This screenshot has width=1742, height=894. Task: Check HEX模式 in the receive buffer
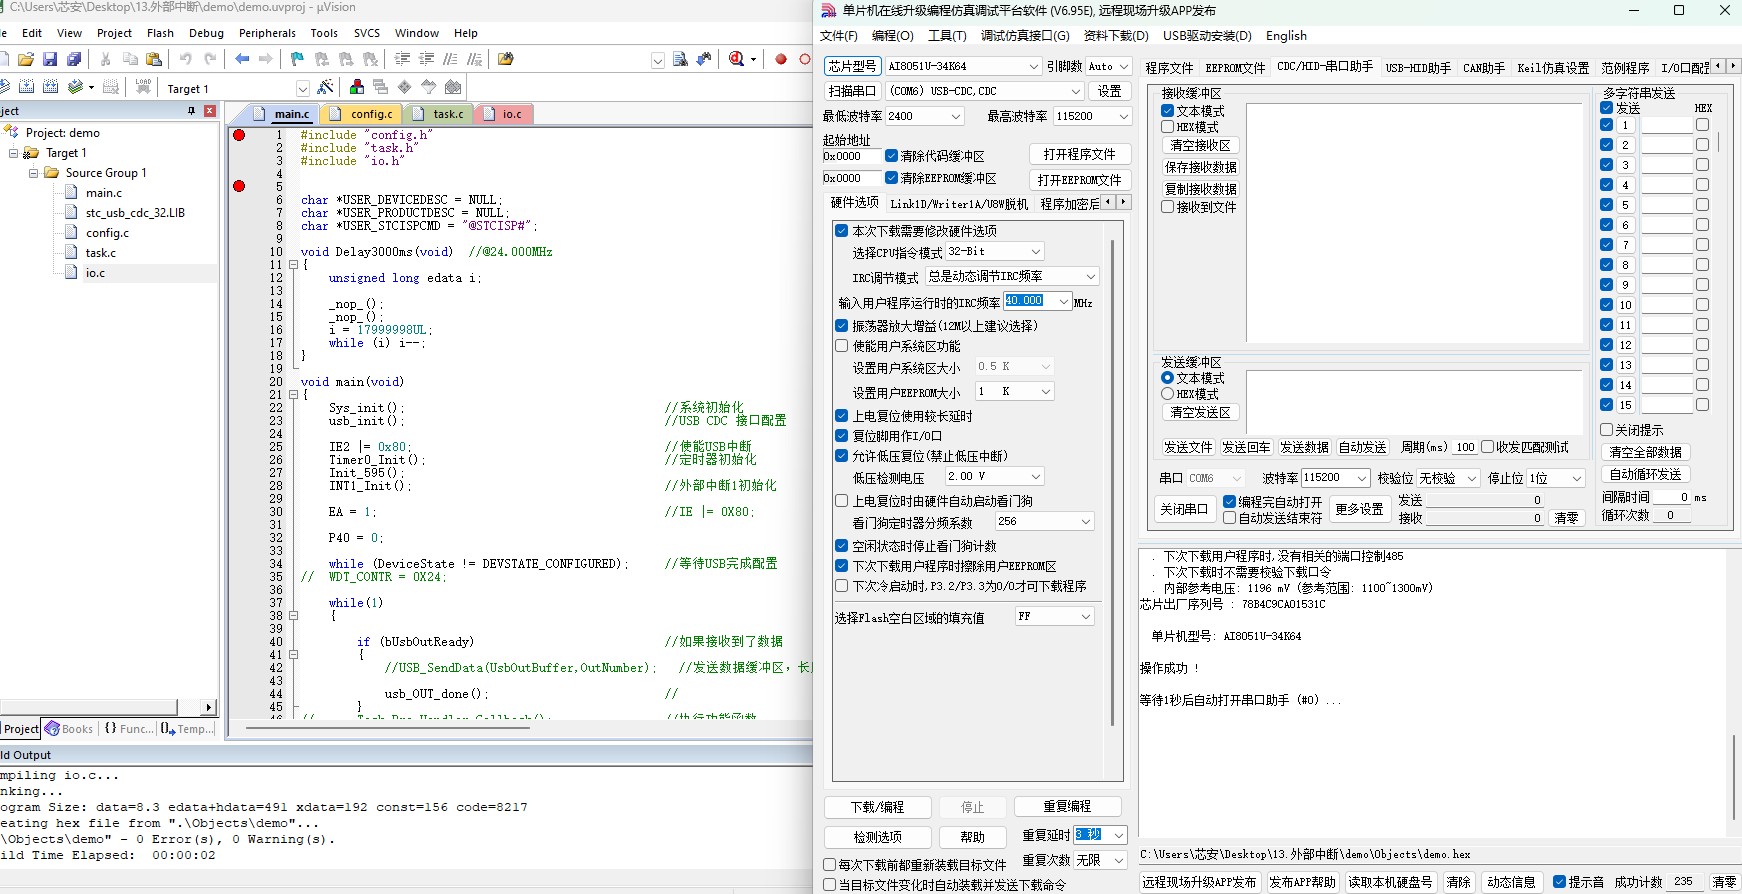(x=1167, y=127)
